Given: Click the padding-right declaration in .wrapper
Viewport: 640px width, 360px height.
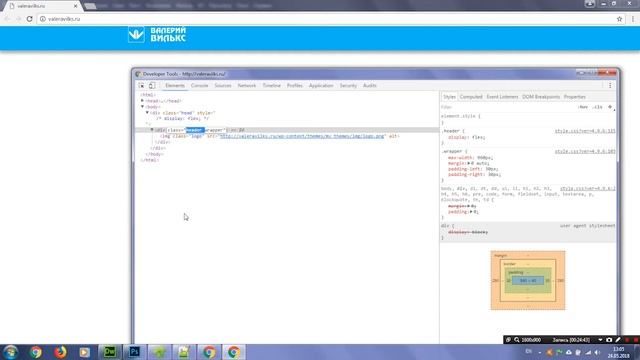Looking at the screenshot, I should coord(474,175).
